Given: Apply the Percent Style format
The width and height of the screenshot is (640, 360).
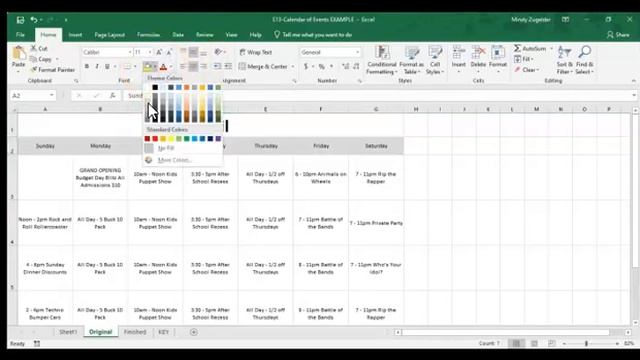Looking at the screenshot, I should point(322,67).
